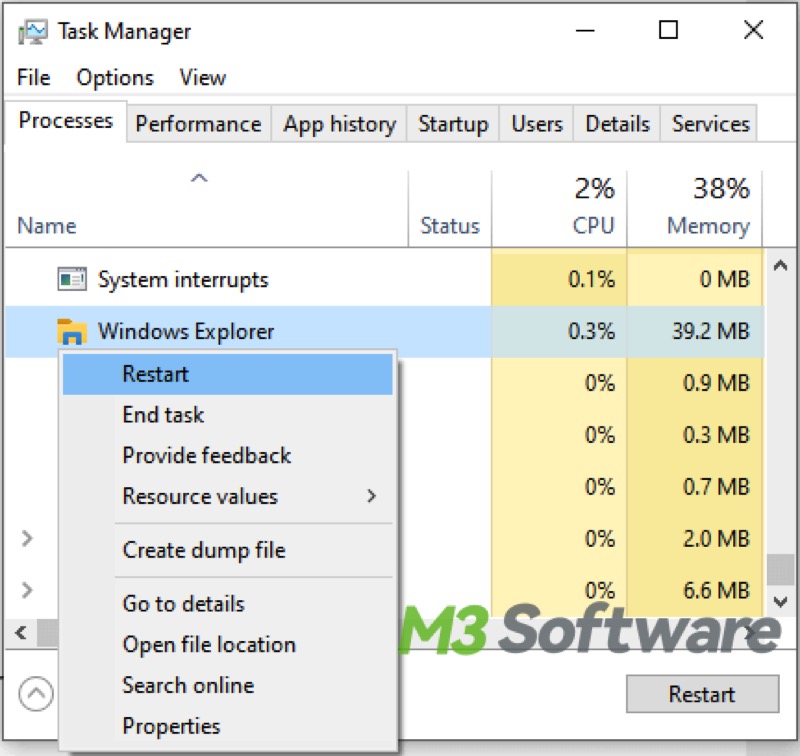Click the vertical scrollbar up arrow
The image size is (800, 756).
pos(780,265)
